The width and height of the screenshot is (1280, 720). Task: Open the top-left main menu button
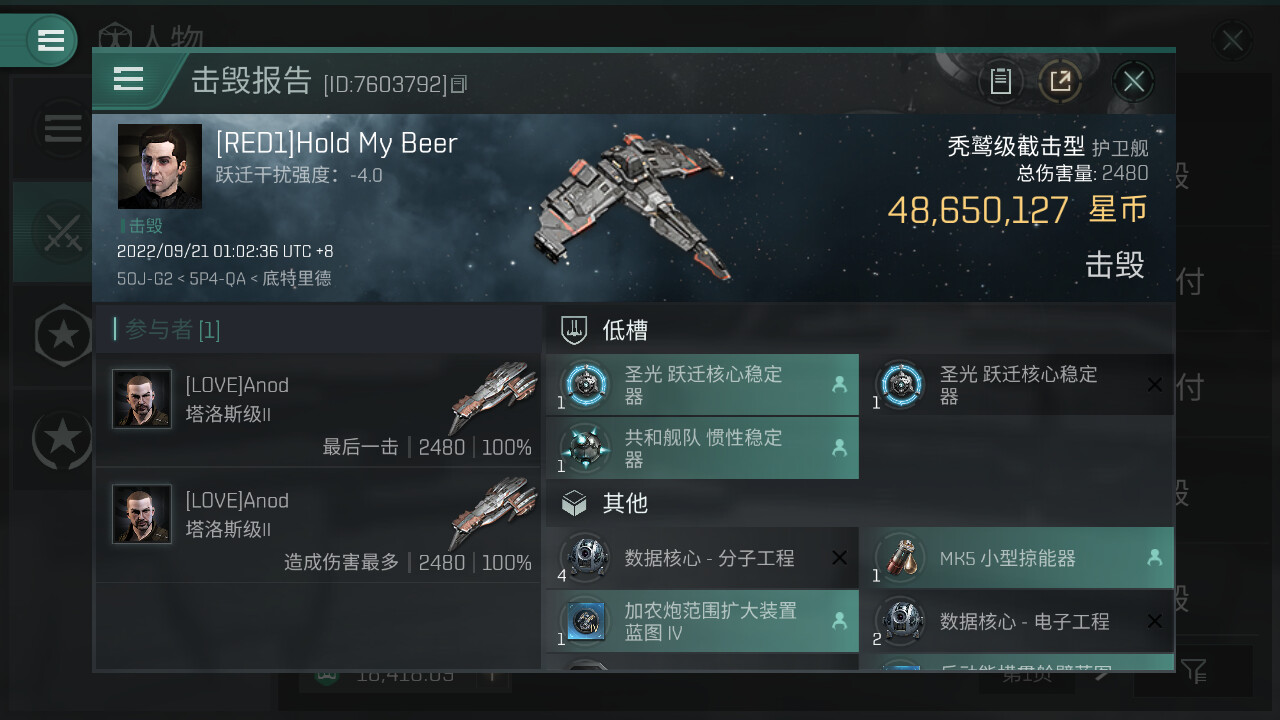51,40
